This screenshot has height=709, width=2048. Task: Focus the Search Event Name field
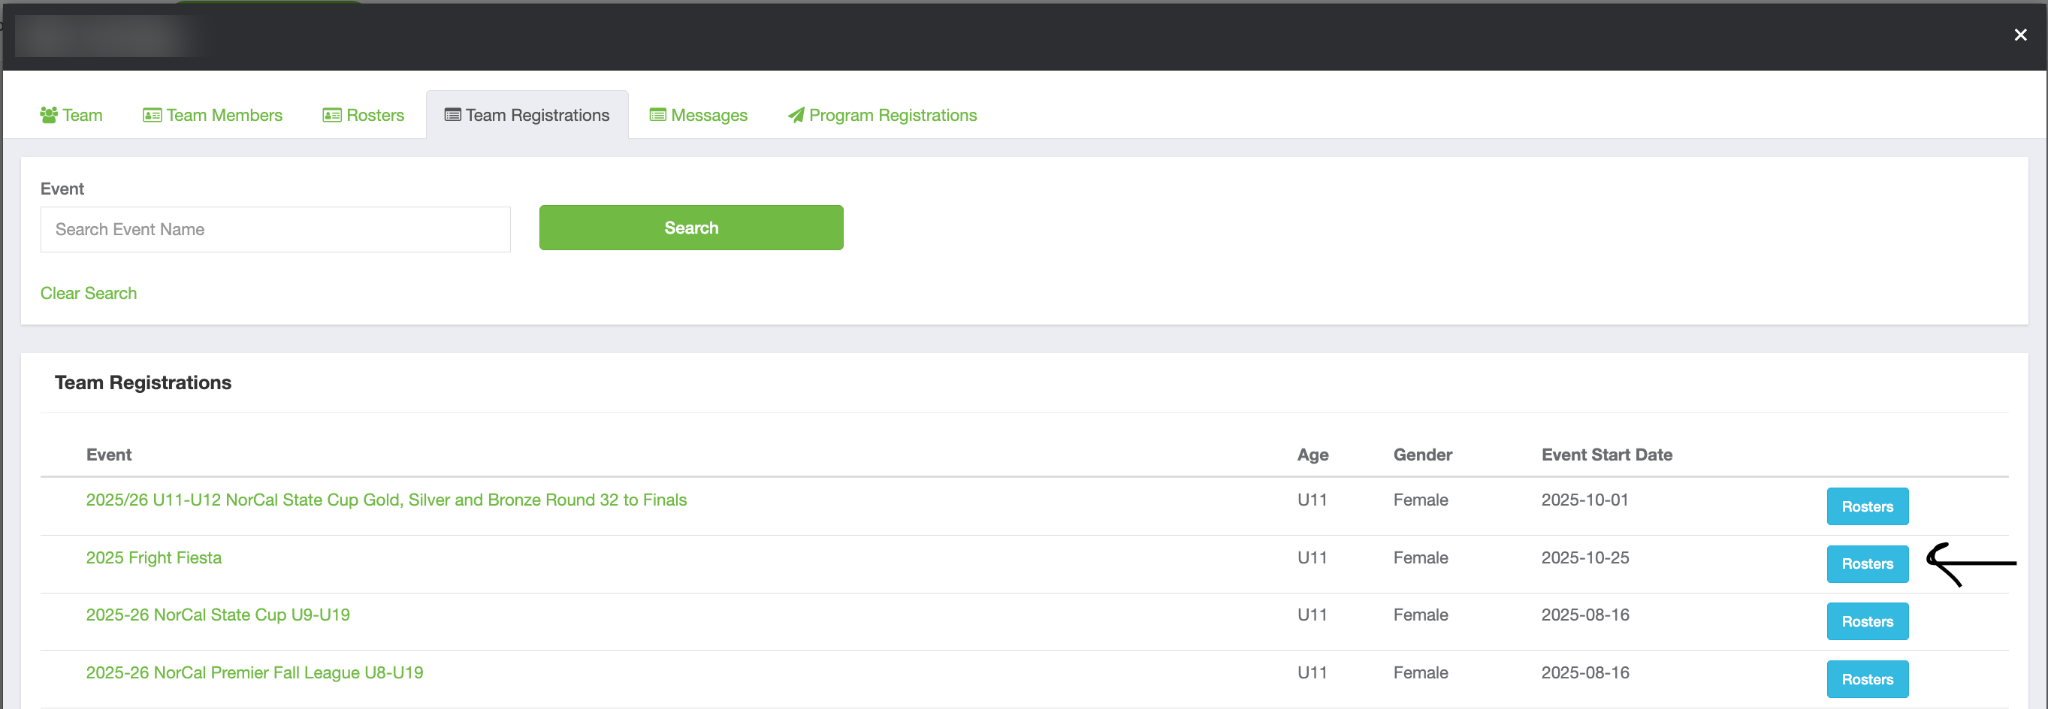[x=275, y=229]
